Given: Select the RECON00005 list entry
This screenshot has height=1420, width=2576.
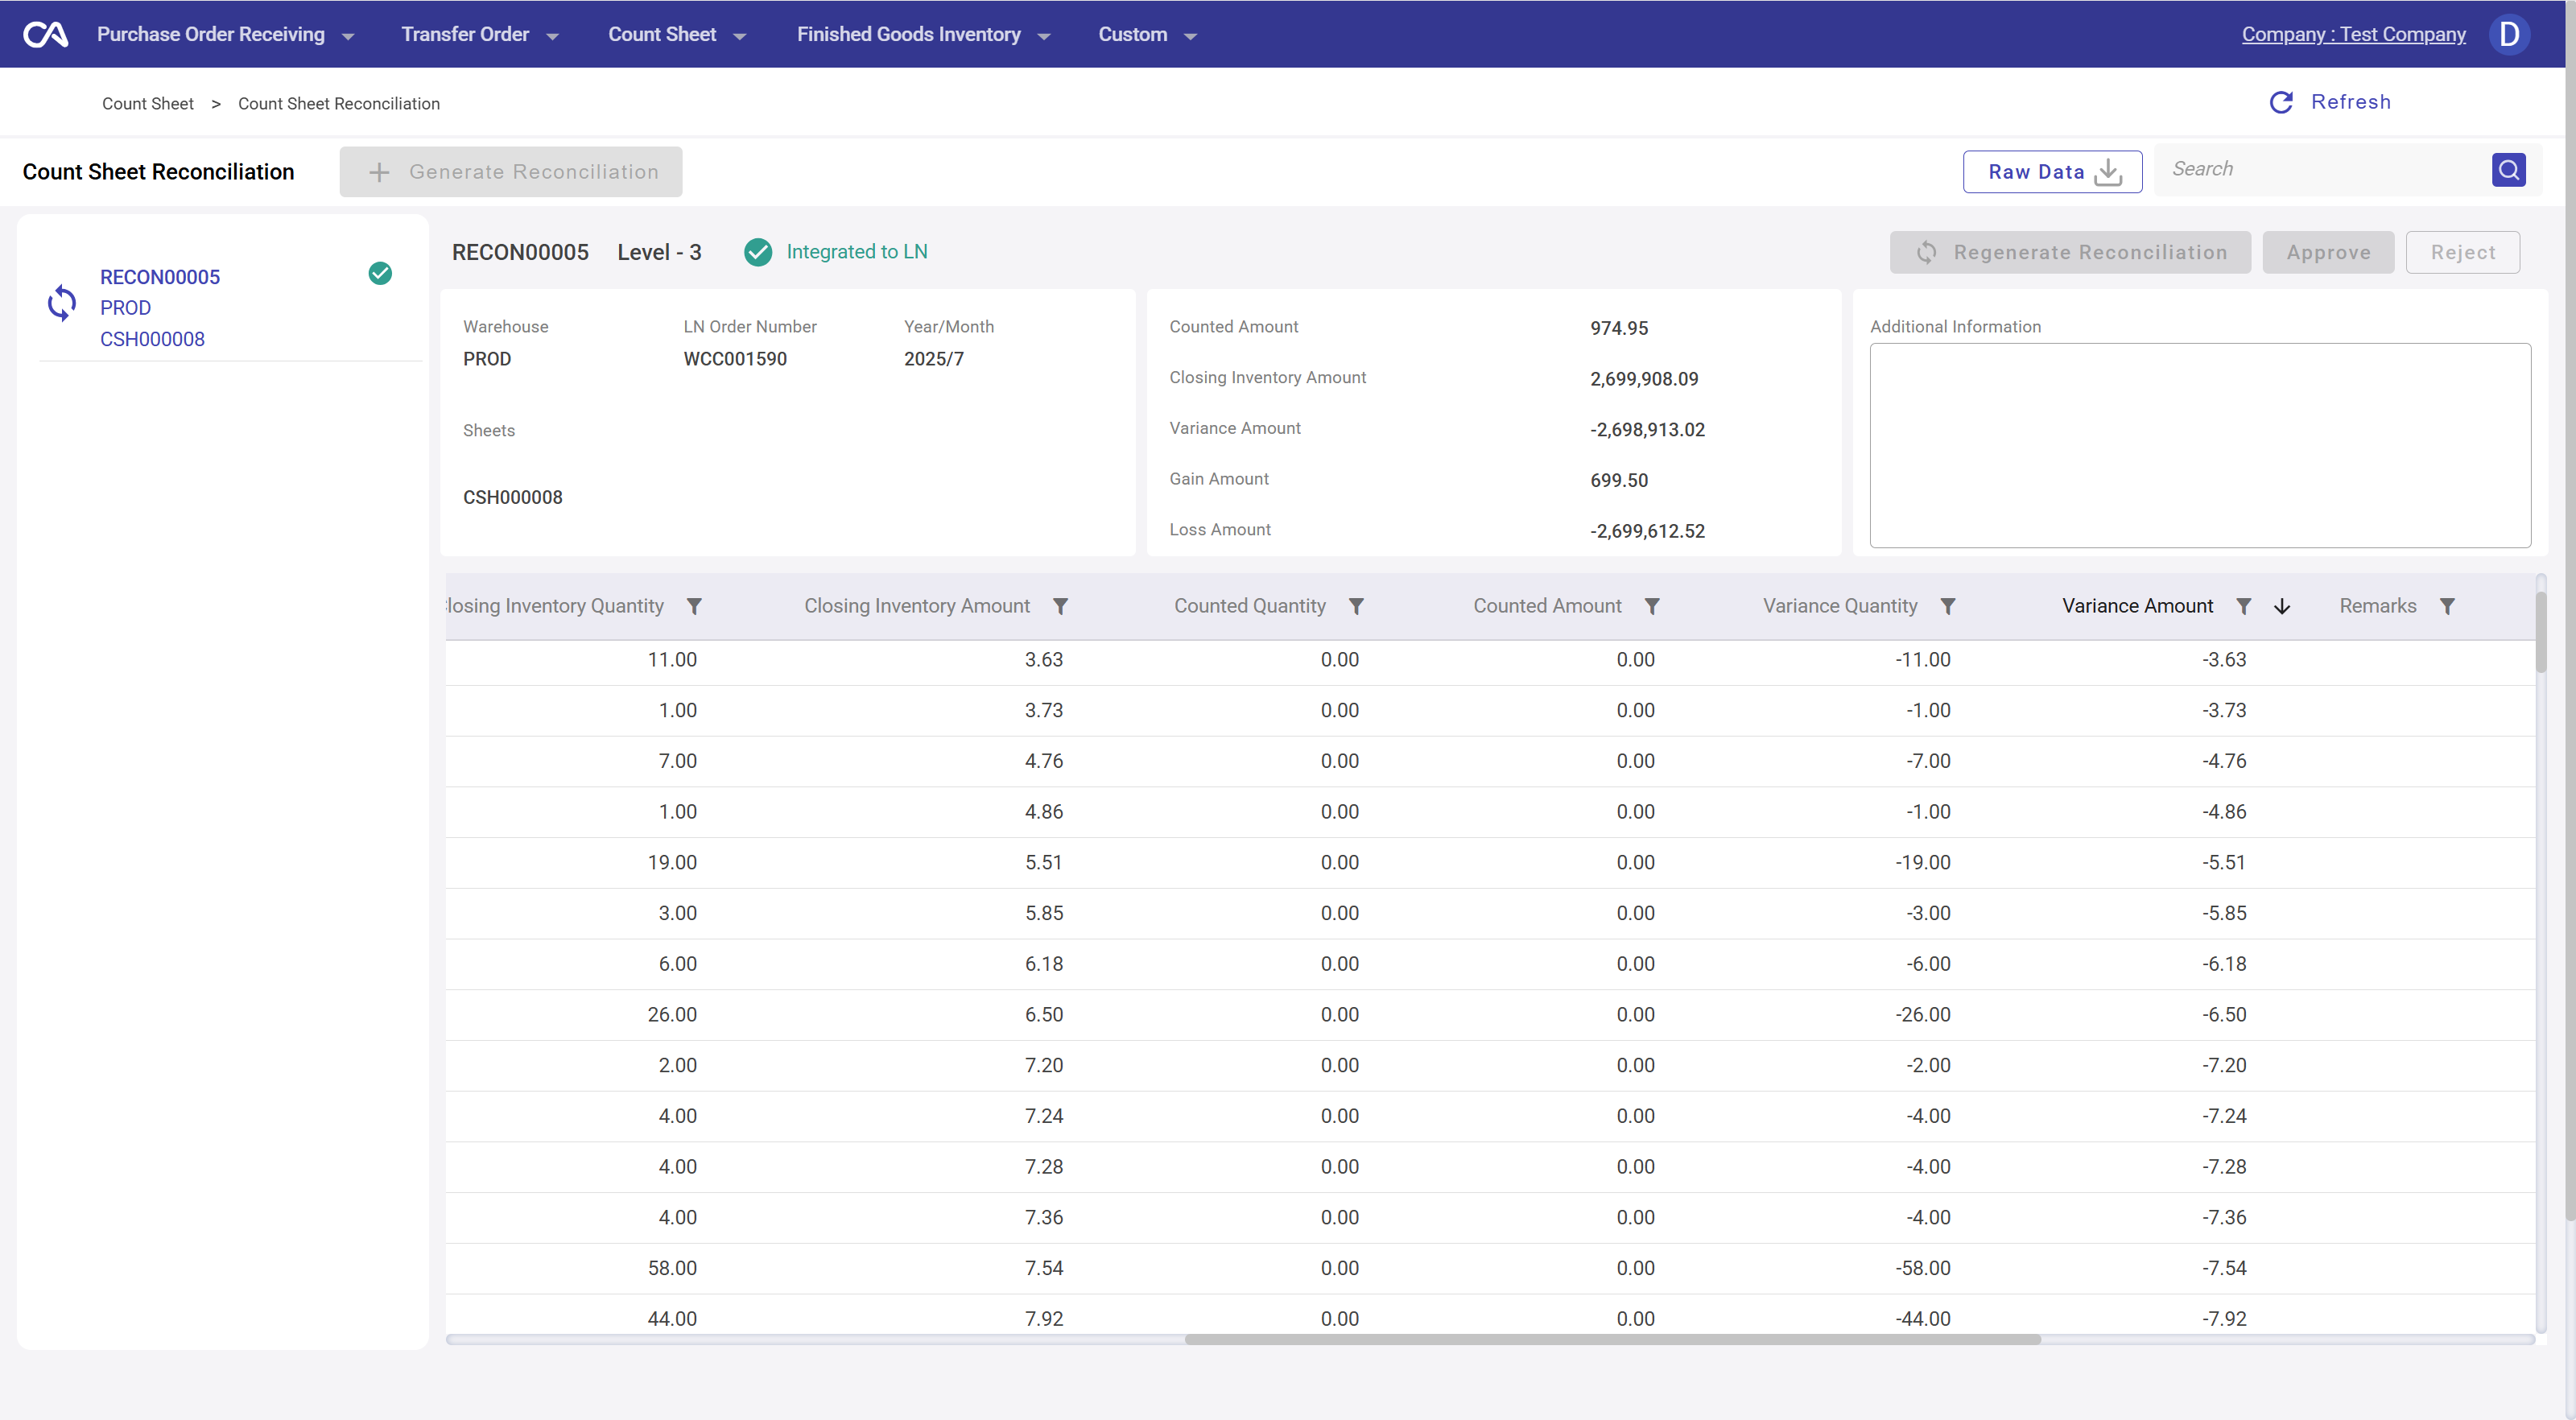Looking at the screenshot, I should coord(230,308).
